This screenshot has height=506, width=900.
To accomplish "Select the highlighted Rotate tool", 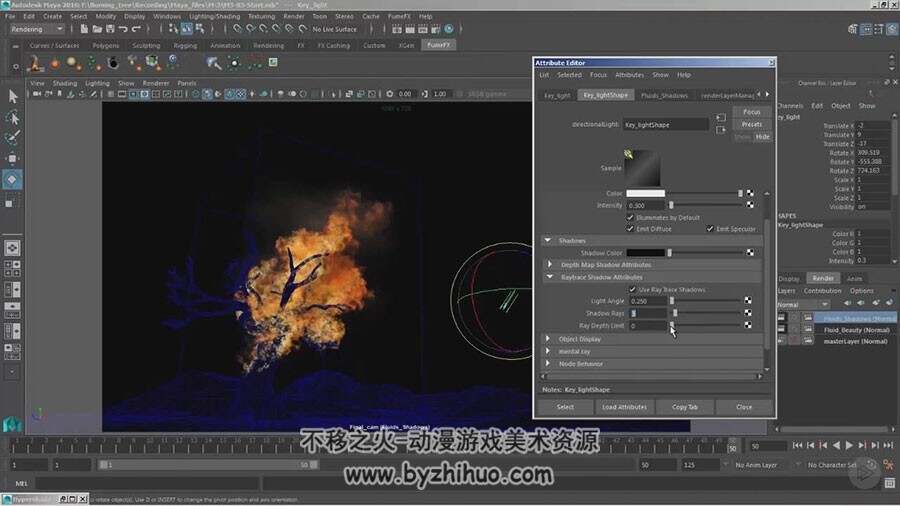I will [x=12, y=179].
